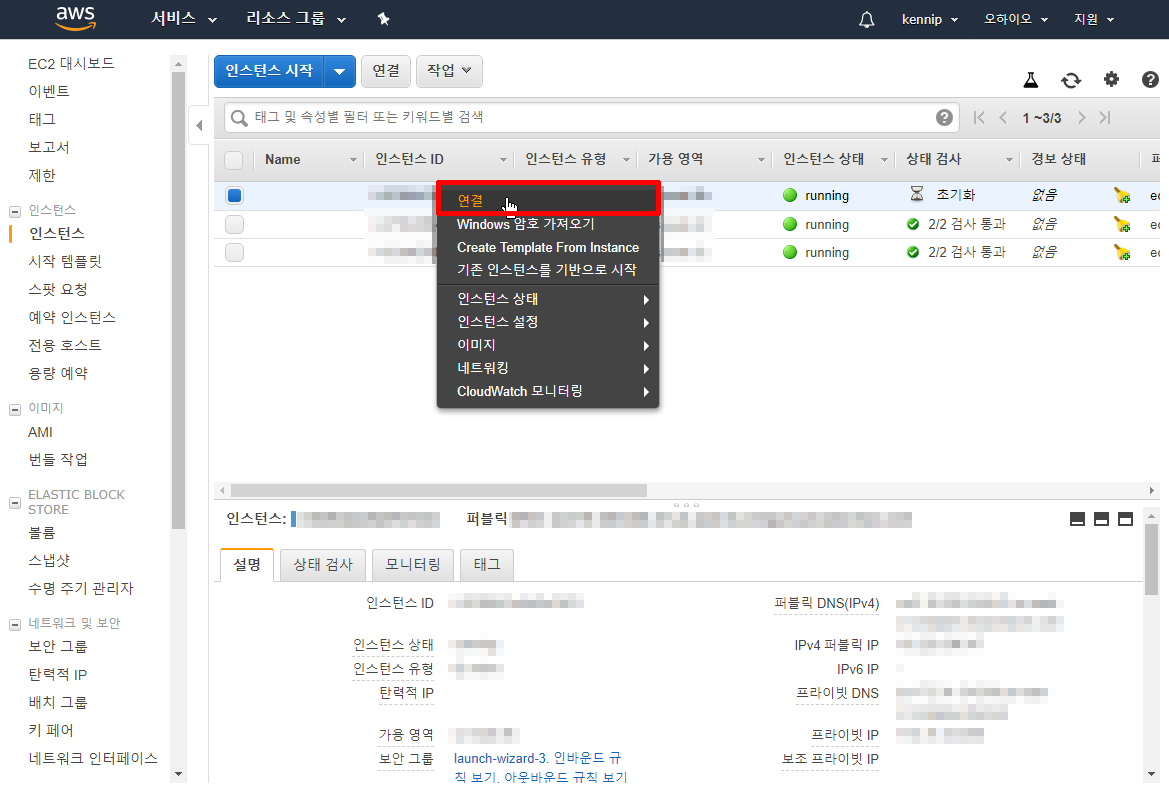The height and width of the screenshot is (788, 1169).
Task: Collapse the 네트워크 및 보안 section
Action: (14, 624)
